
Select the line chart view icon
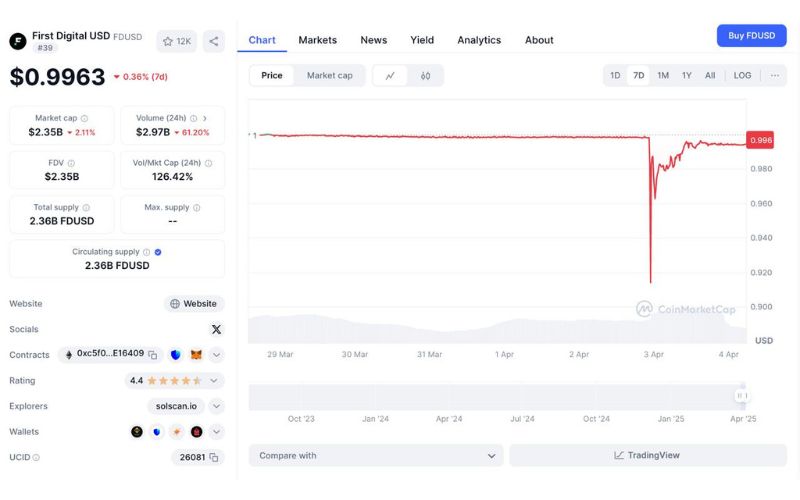pyautogui.click(x=390, y=75)
